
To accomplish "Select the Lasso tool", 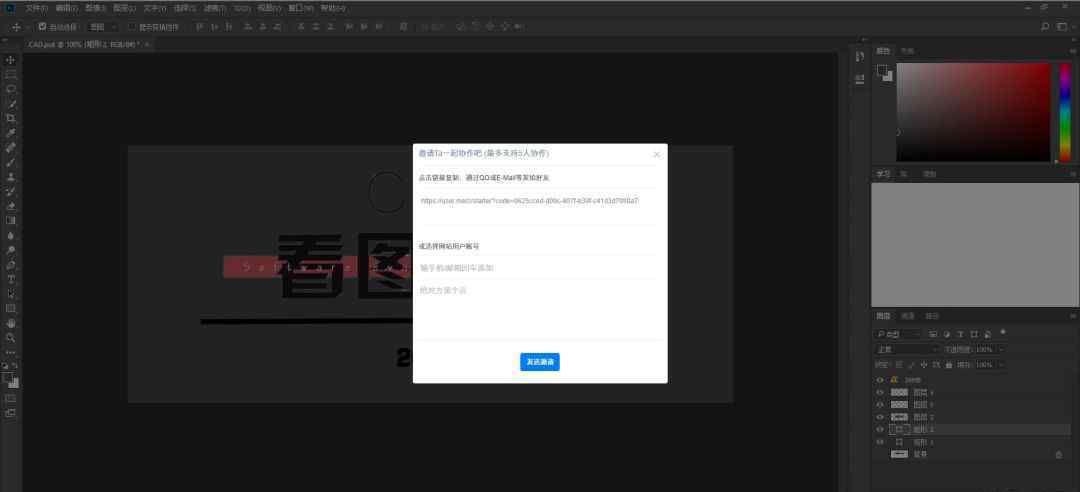I will 11,89.
